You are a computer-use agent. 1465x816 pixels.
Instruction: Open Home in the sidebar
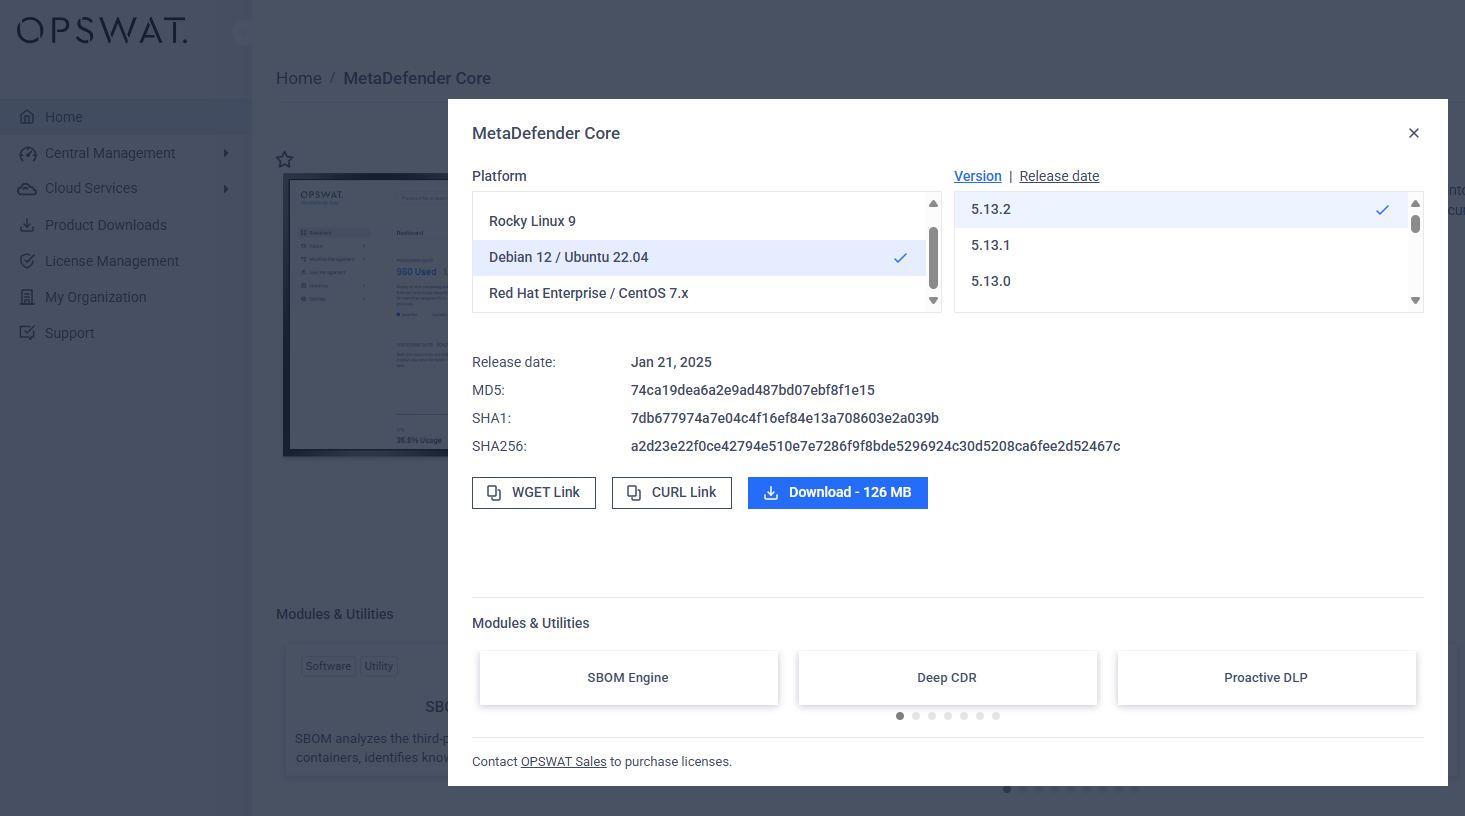[125, 117]
